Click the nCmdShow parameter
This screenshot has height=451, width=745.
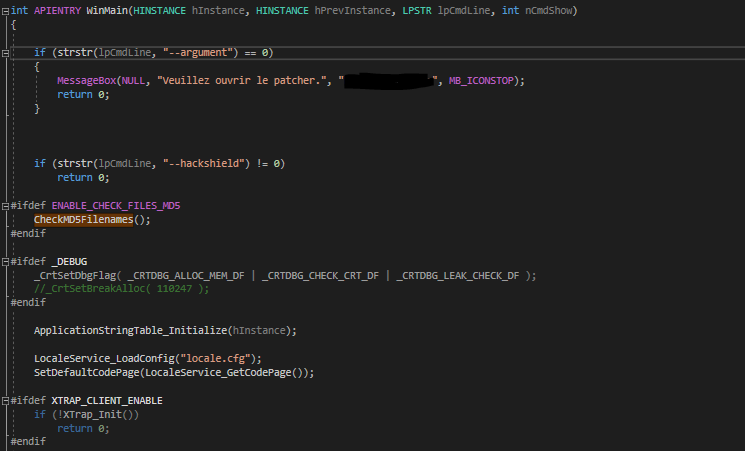548,10
